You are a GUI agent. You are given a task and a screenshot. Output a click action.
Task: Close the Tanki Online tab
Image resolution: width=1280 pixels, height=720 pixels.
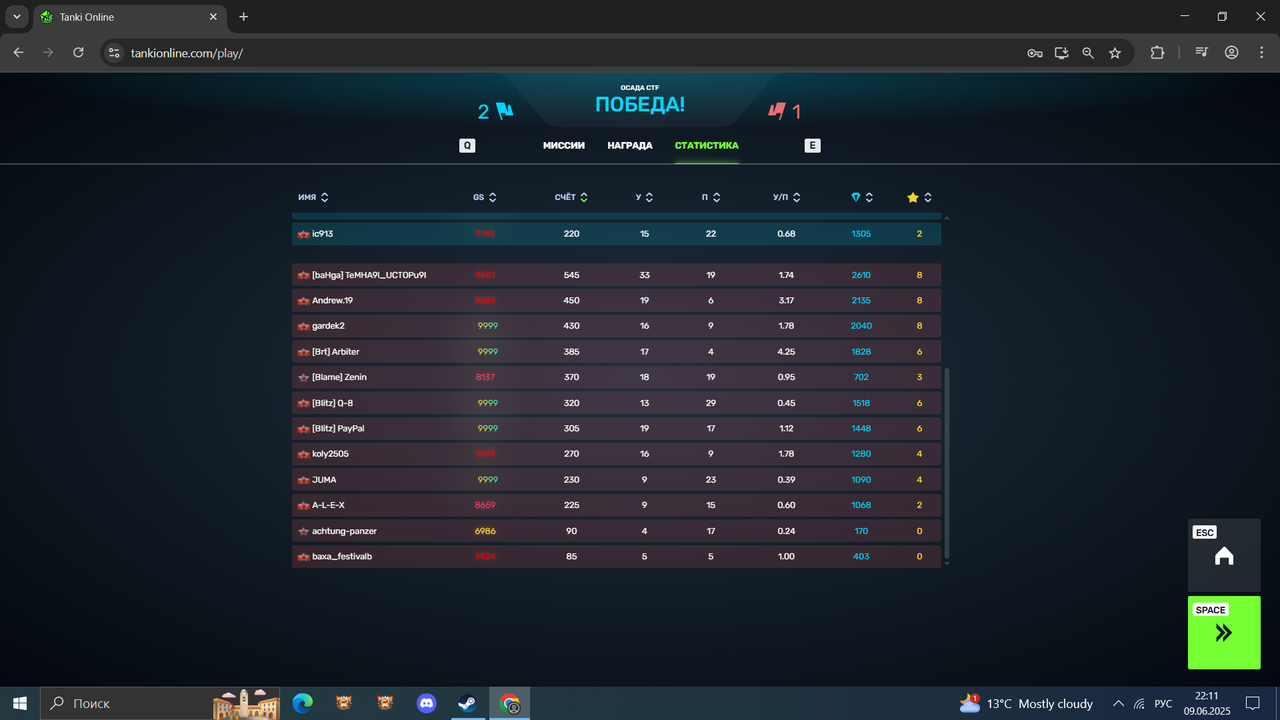213,17
